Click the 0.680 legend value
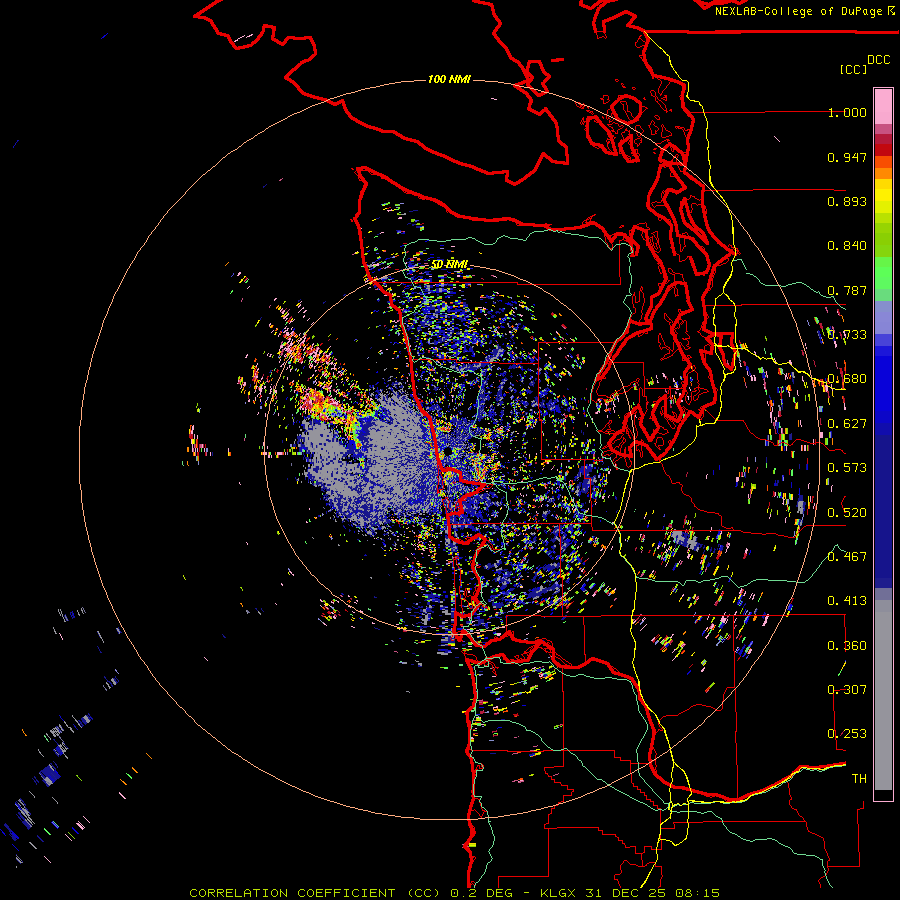 click(847, 379)
